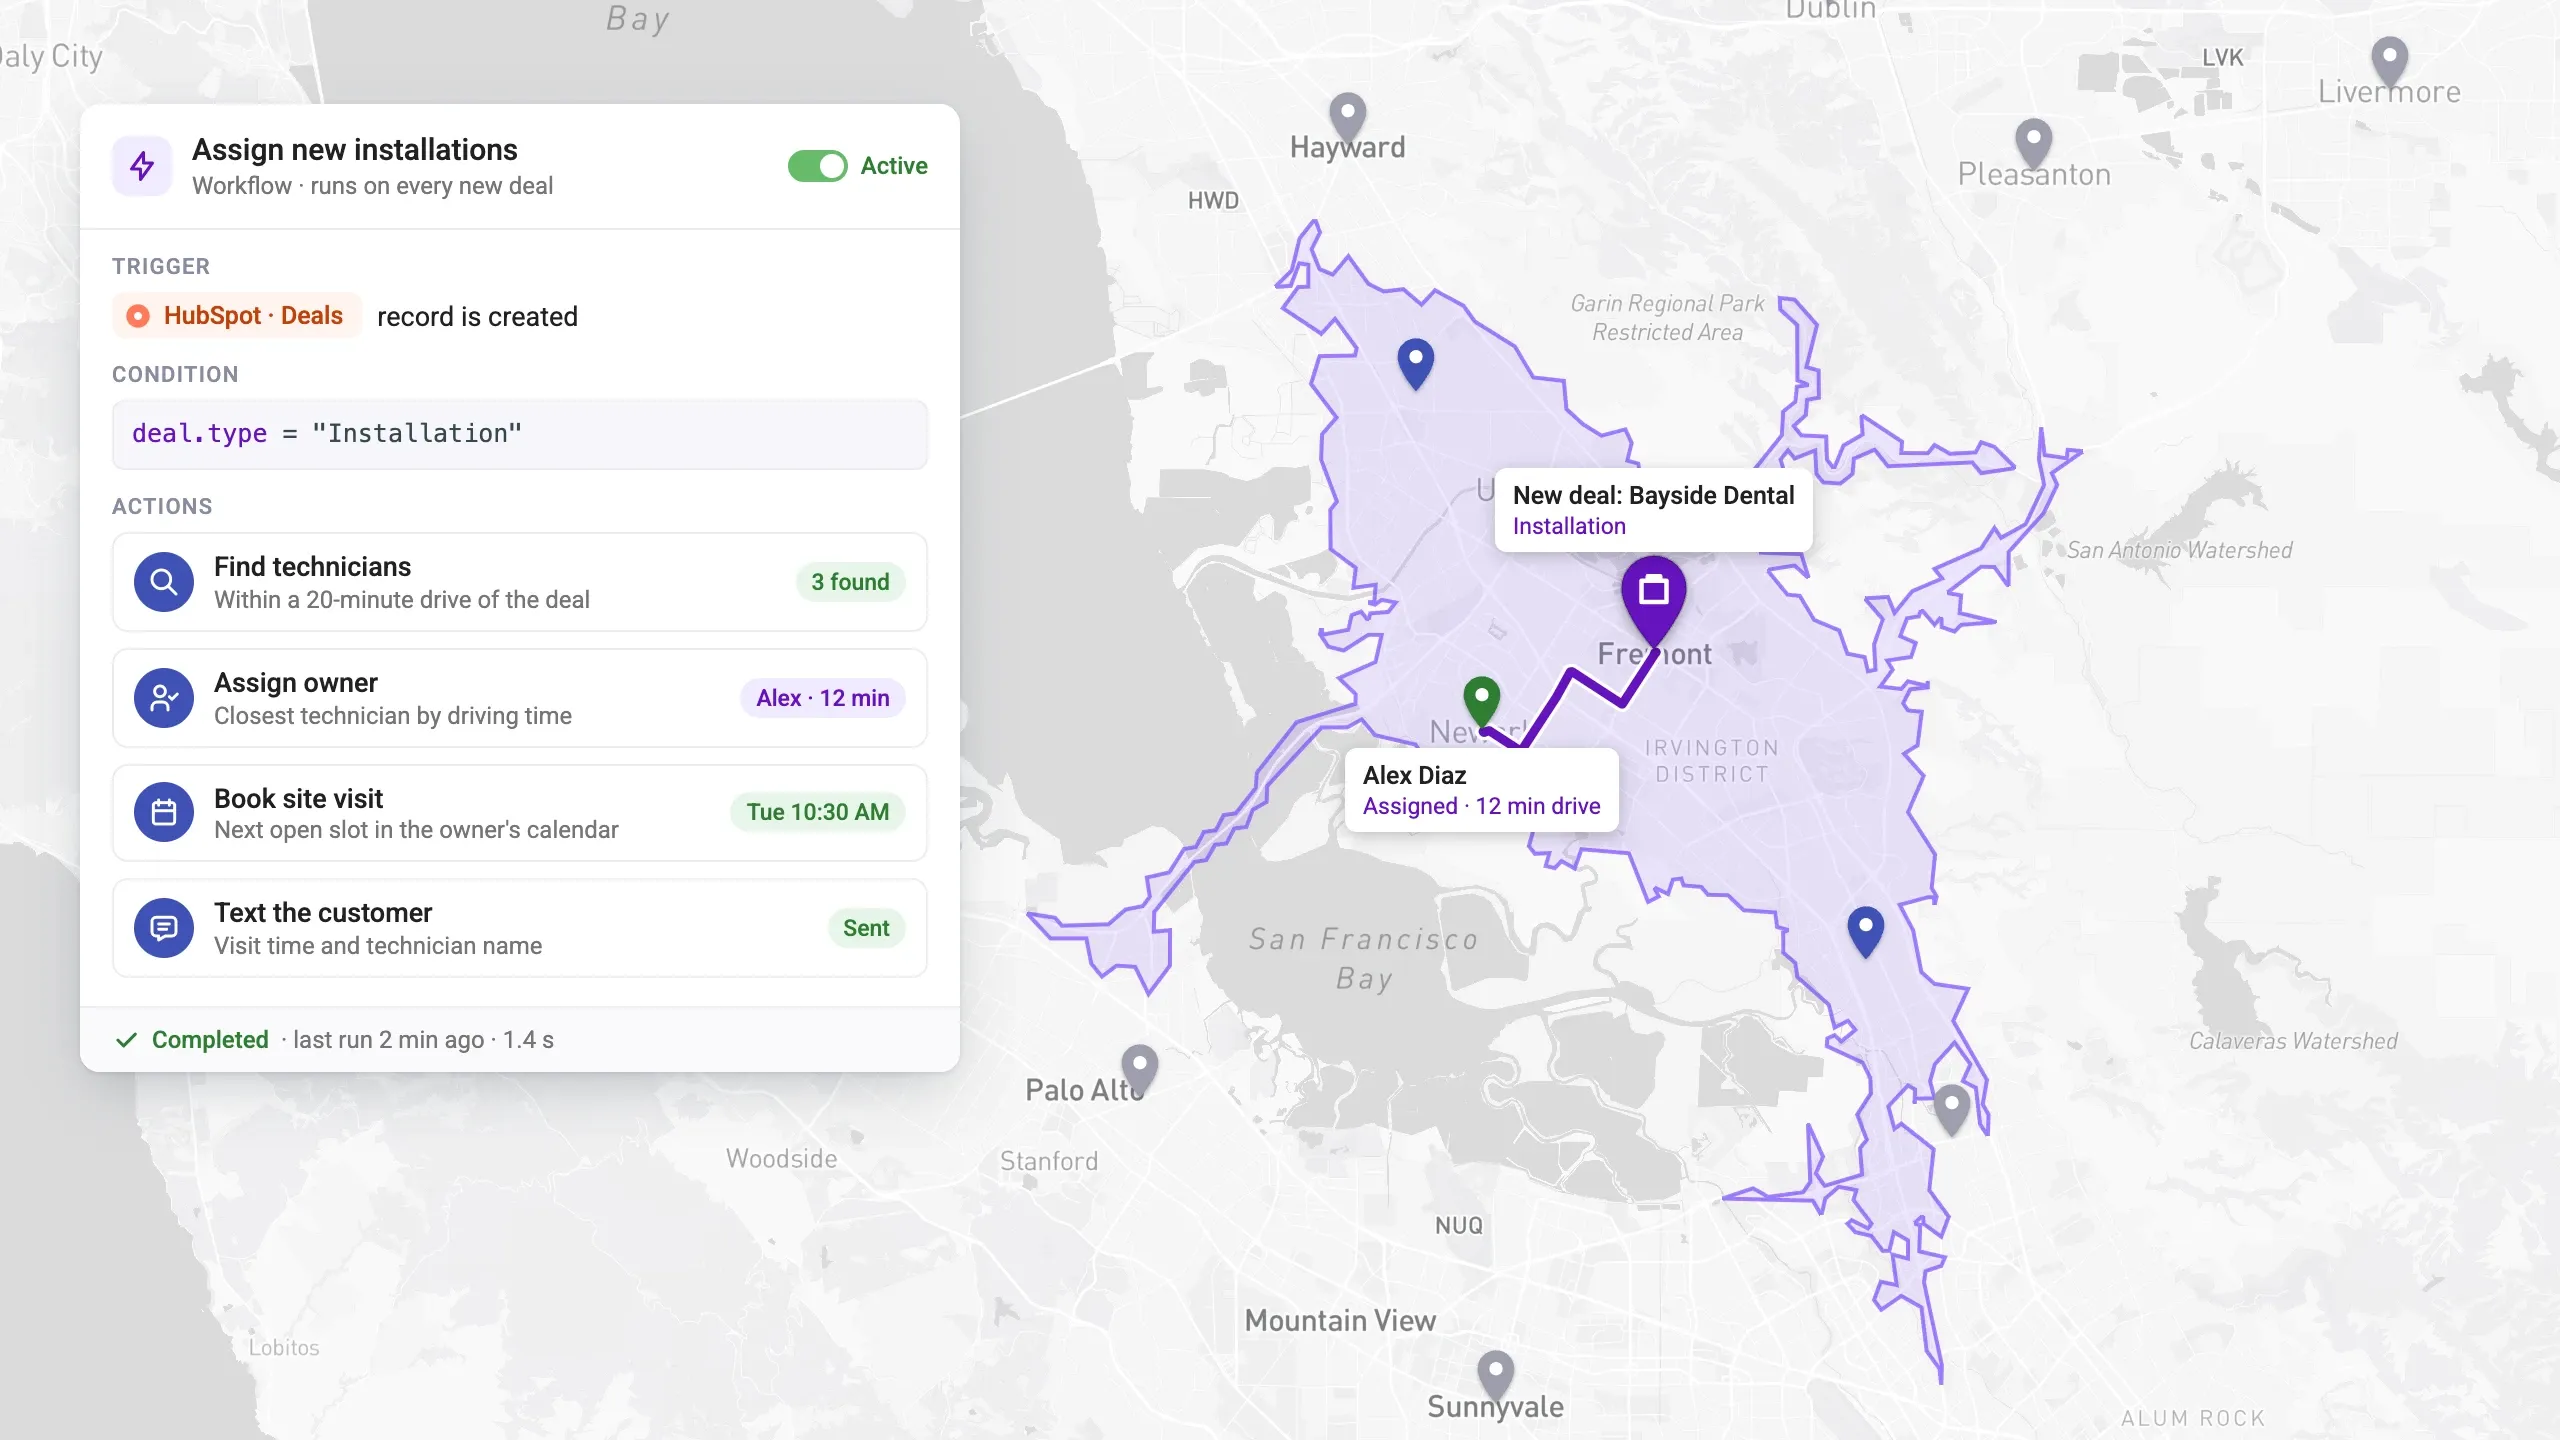Click the HubSpot Deals trigger chip
Screen dimensions: 2560x1440
click(x=236, y=316)
